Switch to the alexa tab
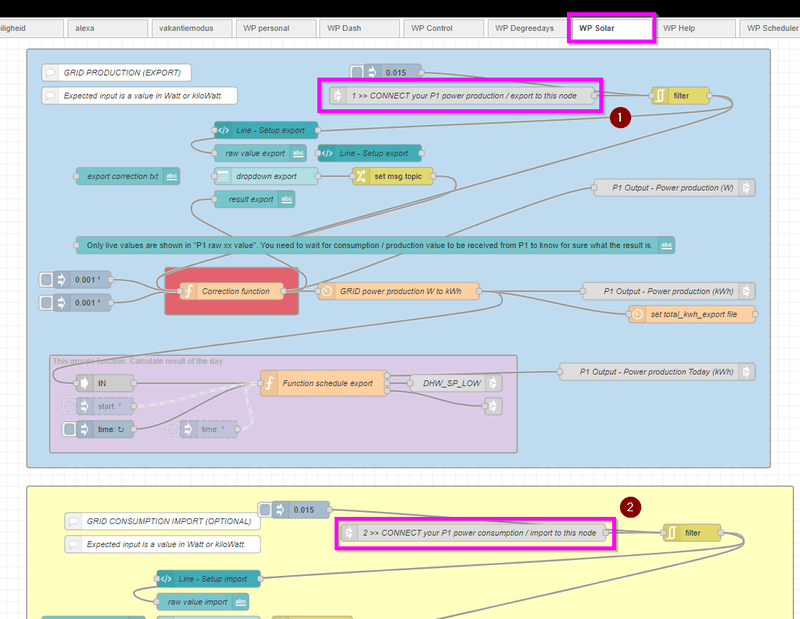The image size is (800, 619). coord(108,28)
